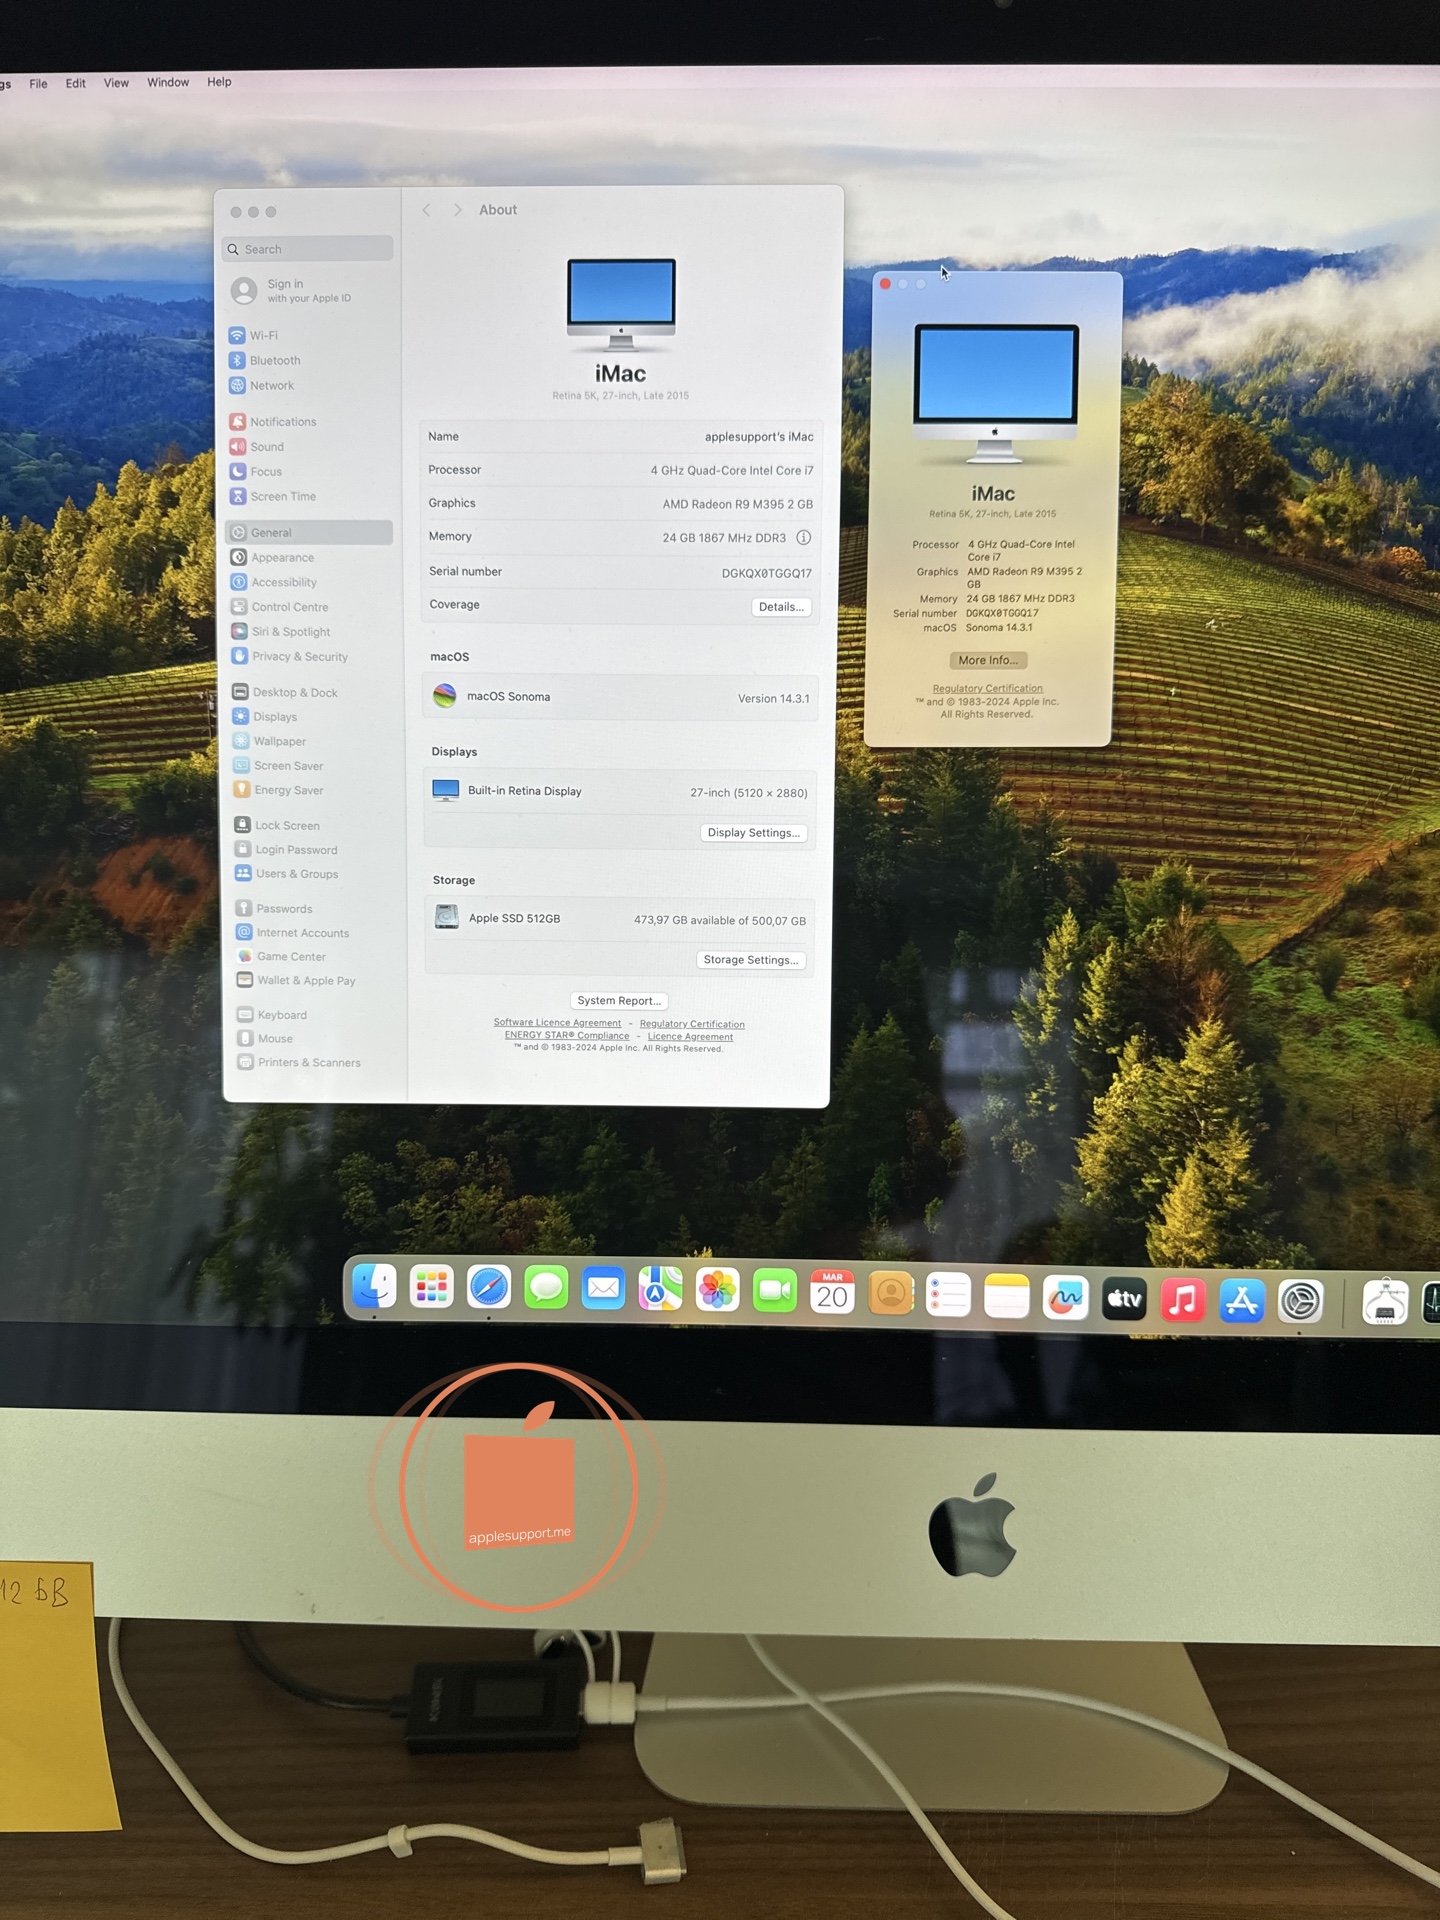Open Passwords settings
The image size is (1440, 1920).
tap(275, 909)
